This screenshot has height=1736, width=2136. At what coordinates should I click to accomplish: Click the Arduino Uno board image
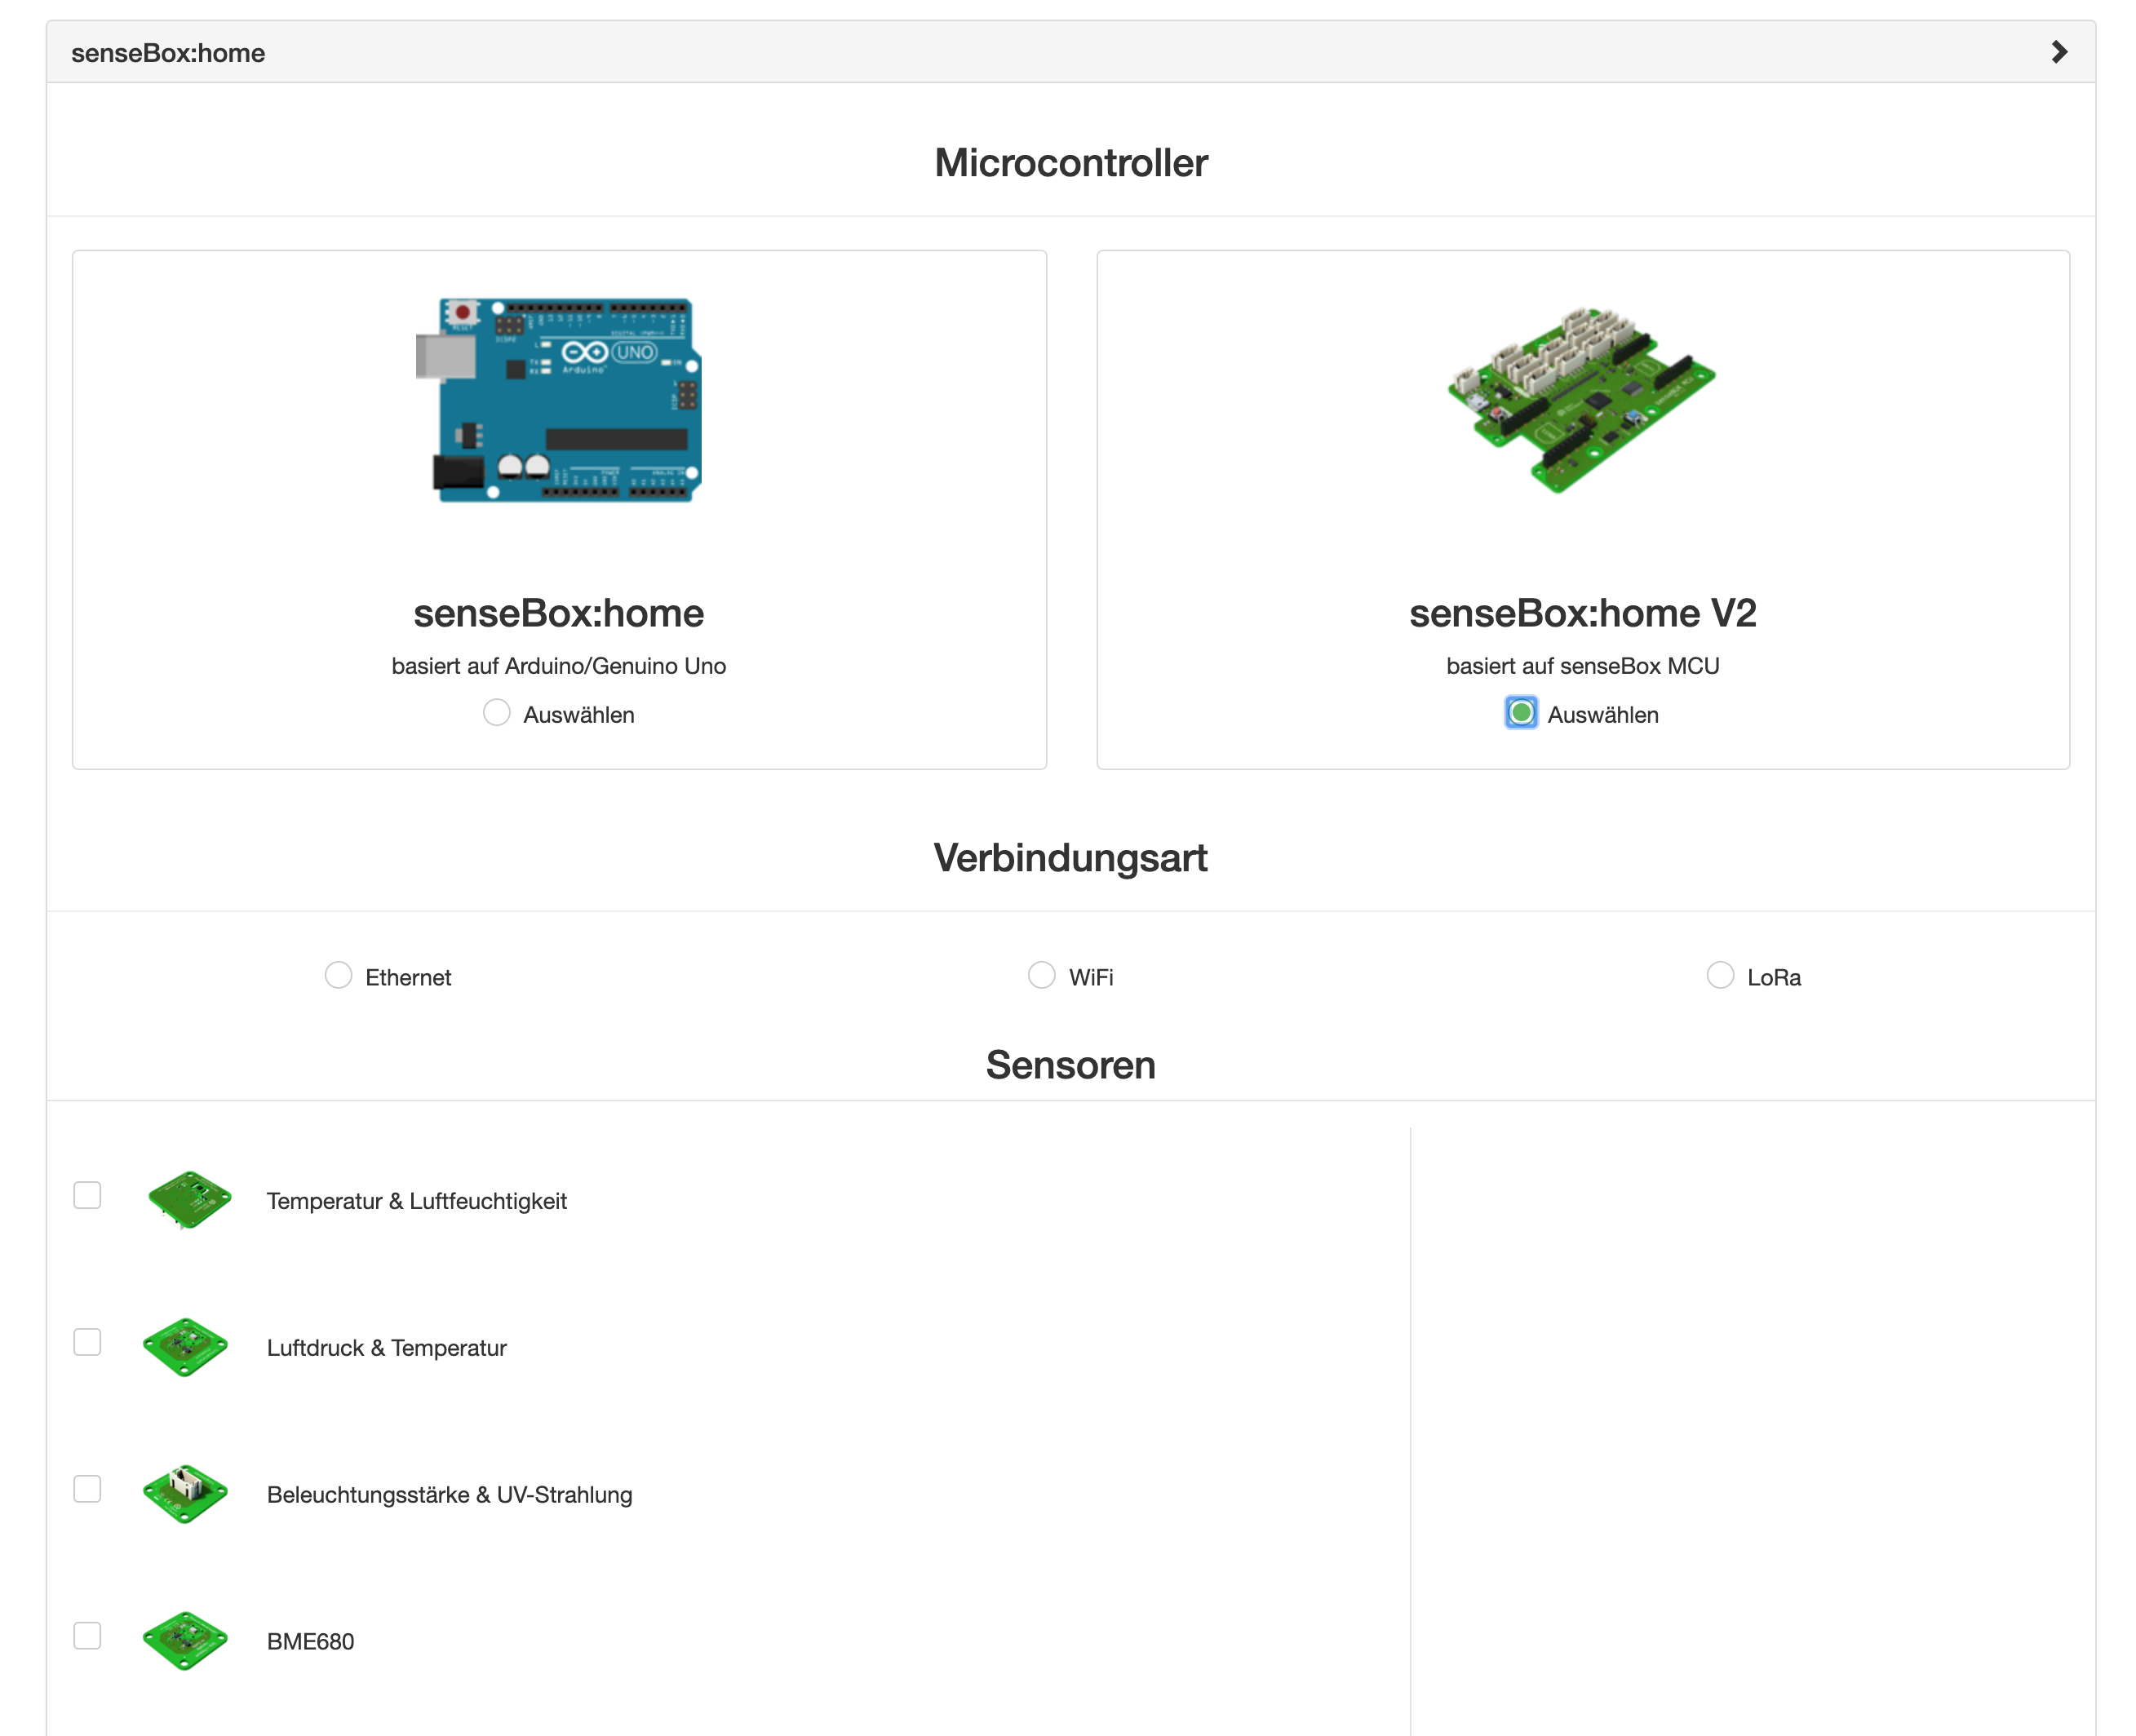559,400
